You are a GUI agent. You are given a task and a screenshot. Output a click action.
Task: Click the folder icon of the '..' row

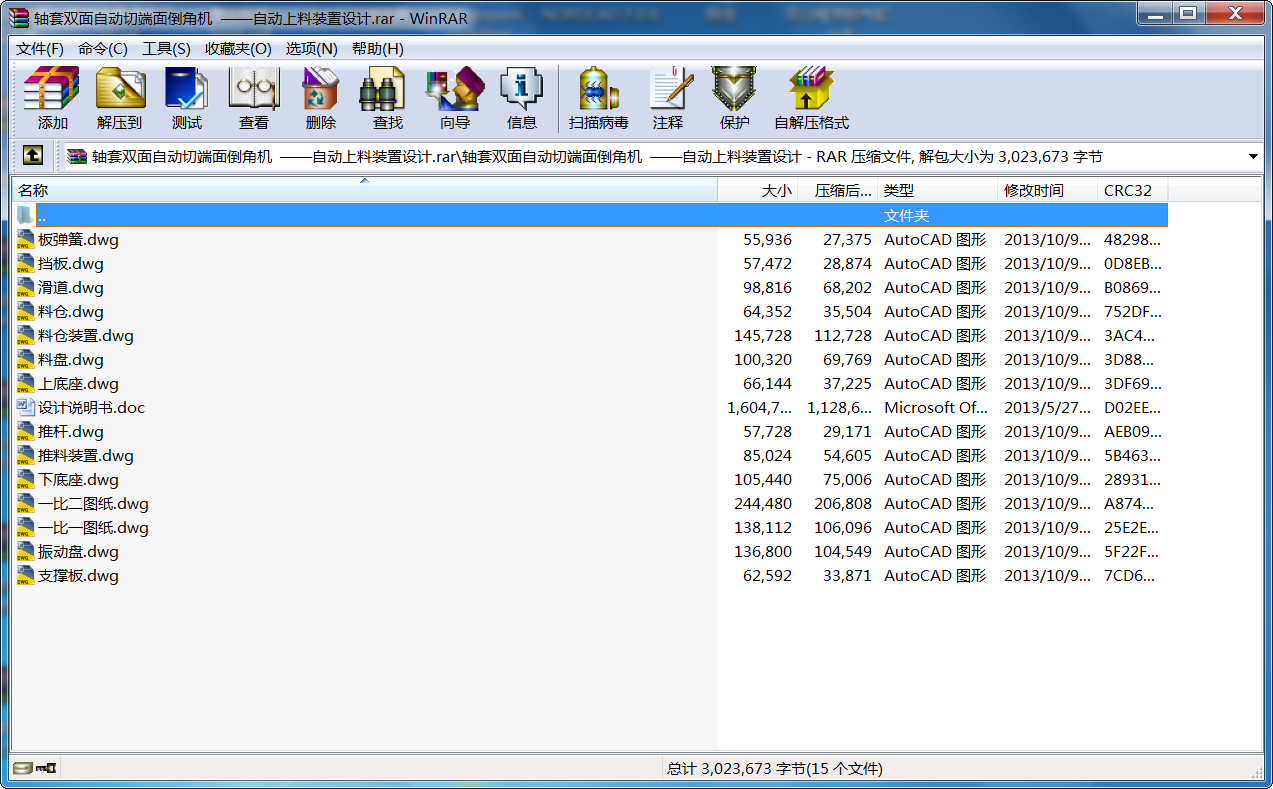pos(26,215)
